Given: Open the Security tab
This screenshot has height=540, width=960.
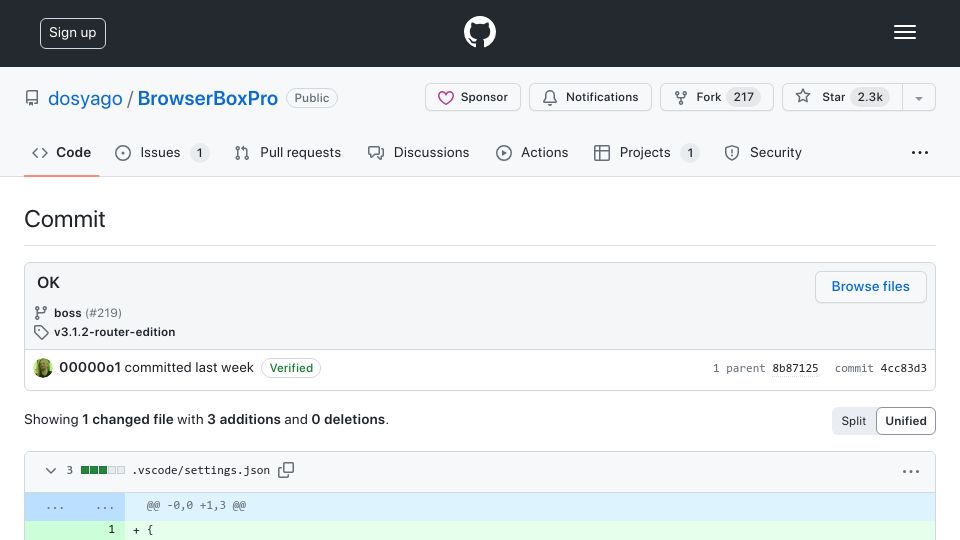Looking at the screenshot, I should [x=763, y=152].
